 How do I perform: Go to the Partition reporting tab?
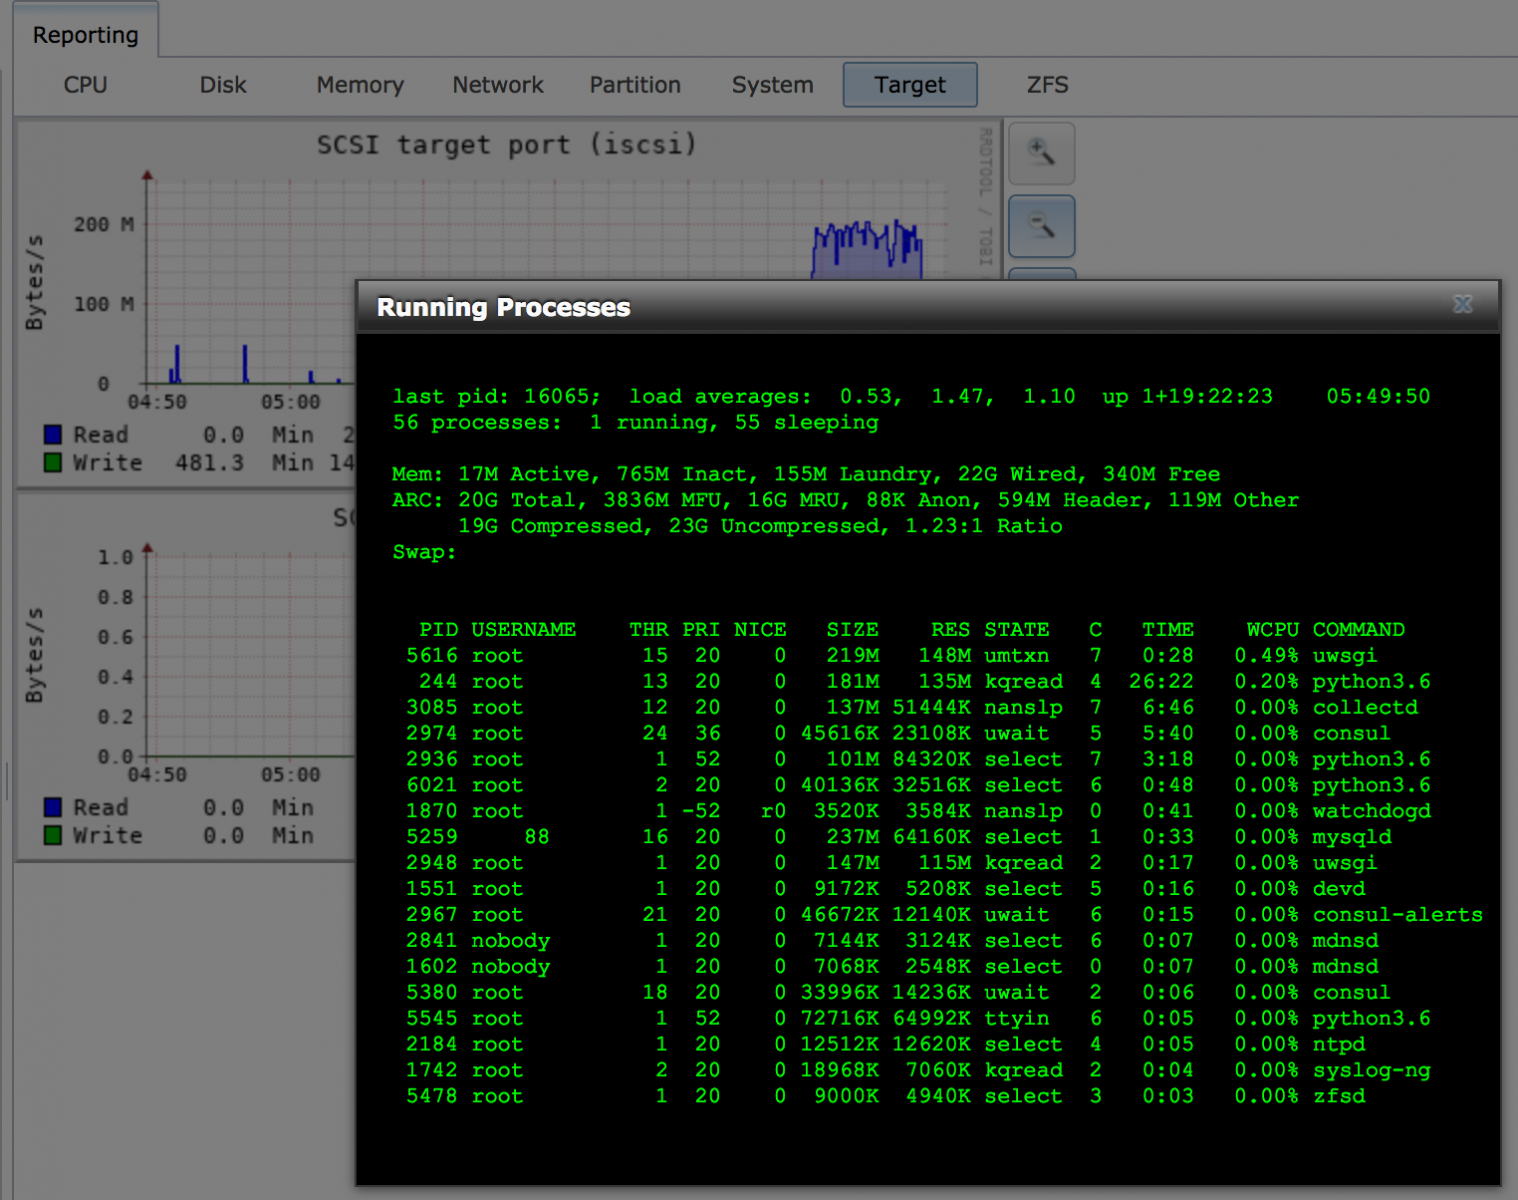tap(635, 85)
